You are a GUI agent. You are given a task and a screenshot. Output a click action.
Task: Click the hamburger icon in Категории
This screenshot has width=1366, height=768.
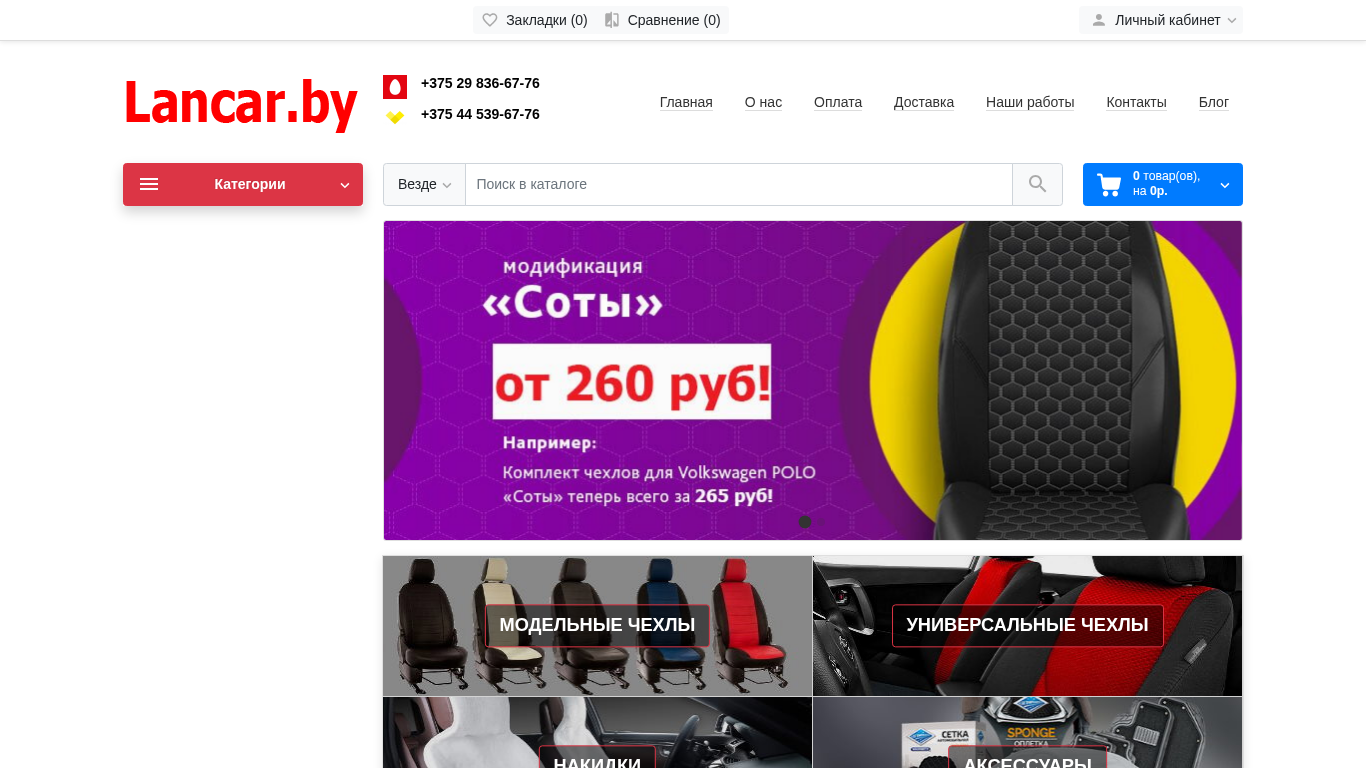coord(149,184)
